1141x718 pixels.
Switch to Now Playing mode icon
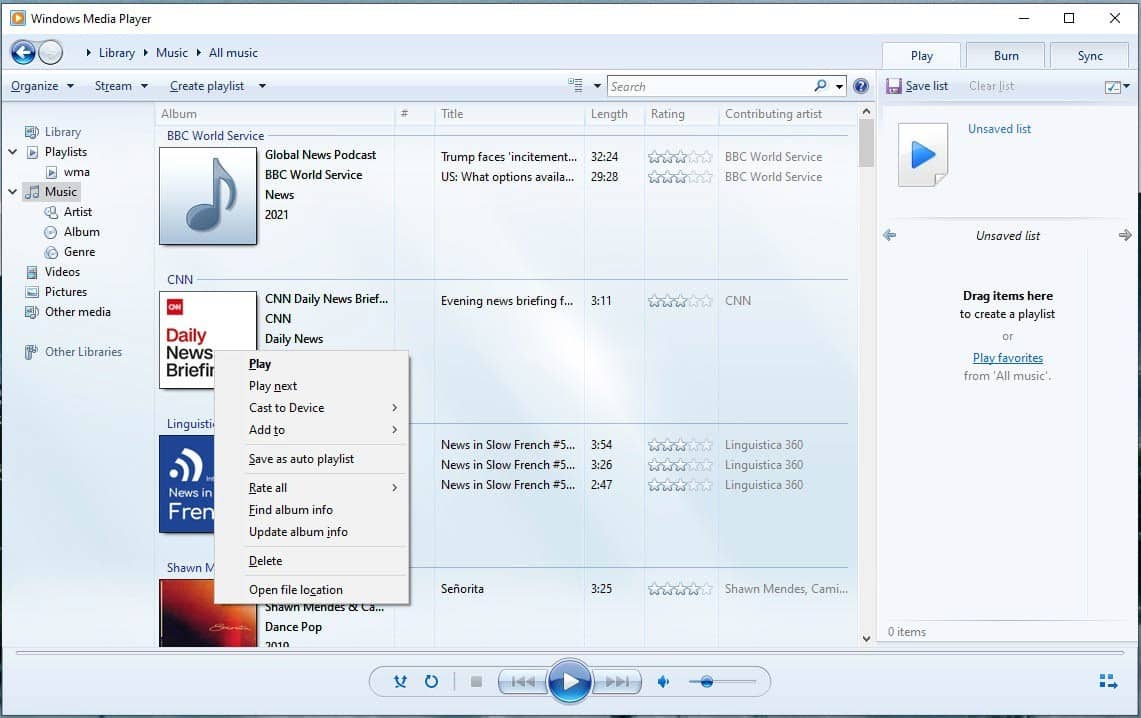(x=1108, y=682)
